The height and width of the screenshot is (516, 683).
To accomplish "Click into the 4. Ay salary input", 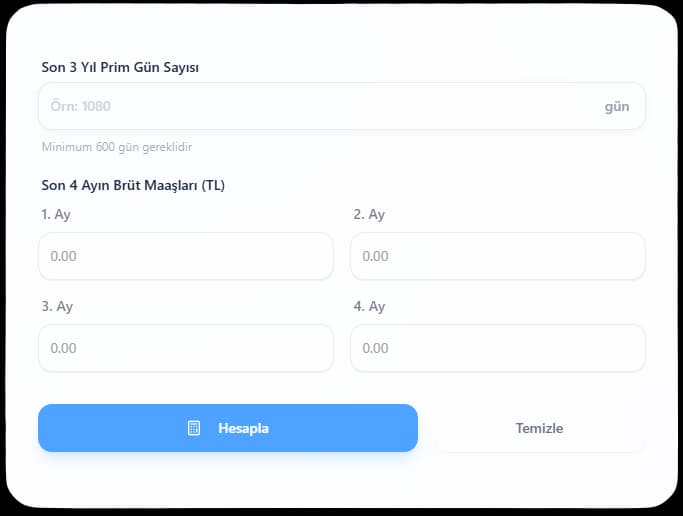I will click(497, 348).
